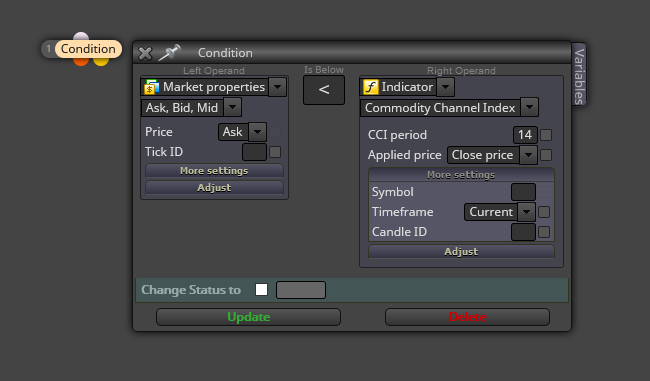Screen dimensions: 650x381
Task: Enable the Change Status to checkbox
Action: [x=262, y=289]
